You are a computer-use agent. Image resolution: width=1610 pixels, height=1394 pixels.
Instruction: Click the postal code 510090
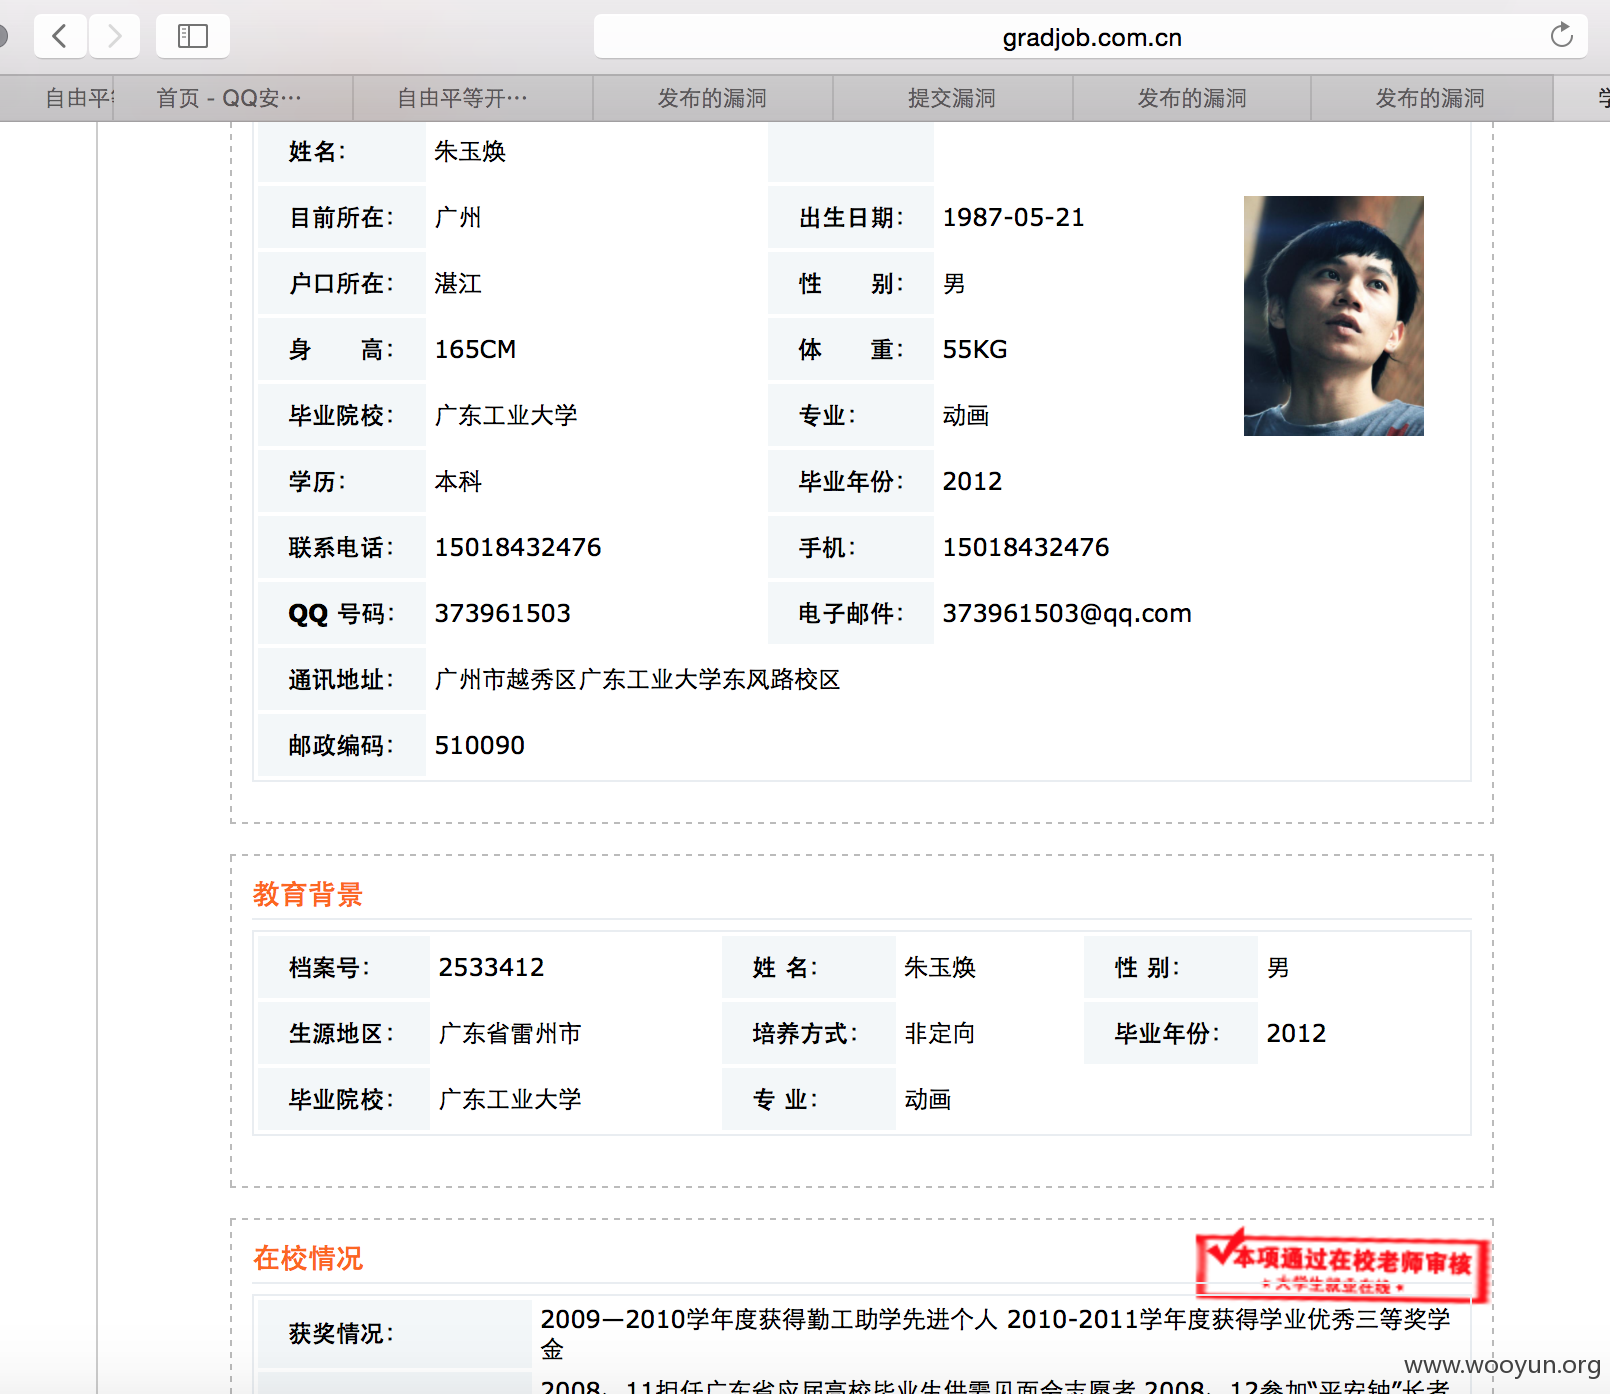click(x=479, y=745)
